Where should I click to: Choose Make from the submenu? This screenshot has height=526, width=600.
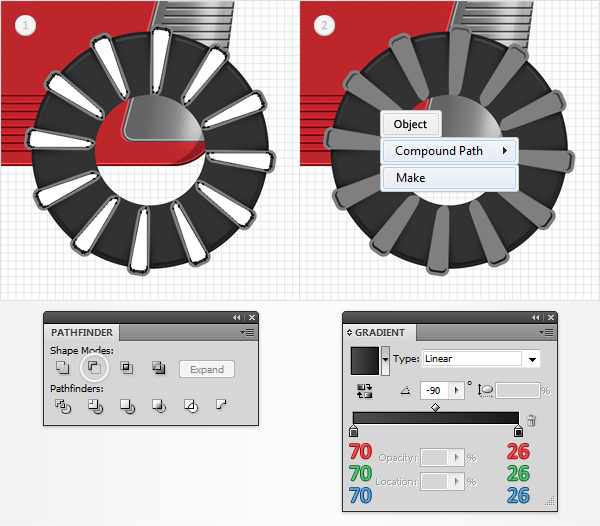click(450, 178)
